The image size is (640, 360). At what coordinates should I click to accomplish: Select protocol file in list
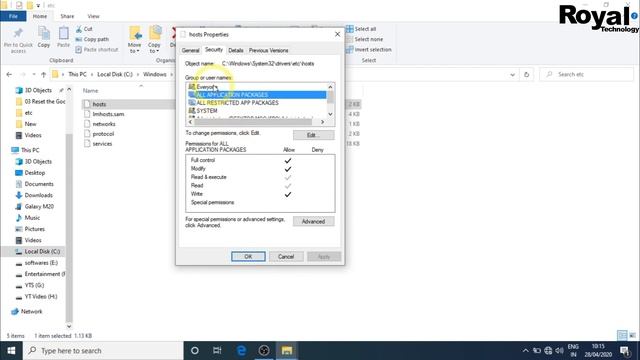click(x=103, y=133)
